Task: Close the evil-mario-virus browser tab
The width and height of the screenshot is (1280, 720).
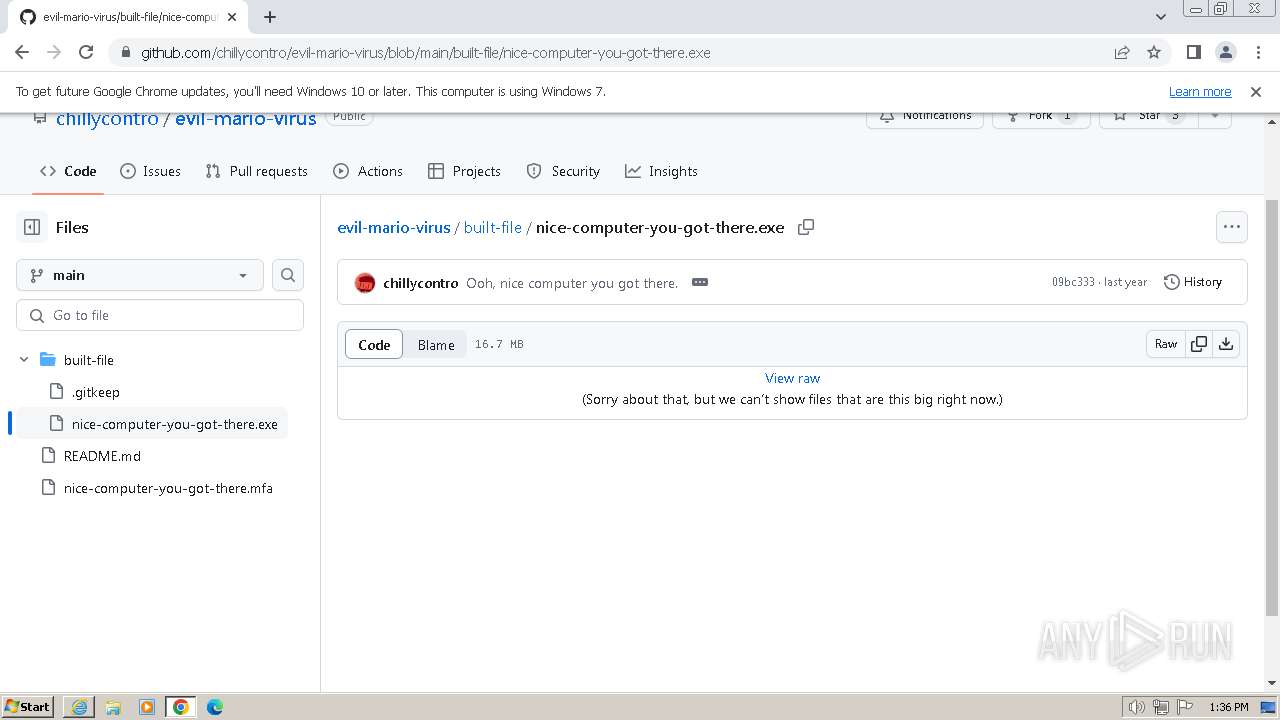Action: 234,17
